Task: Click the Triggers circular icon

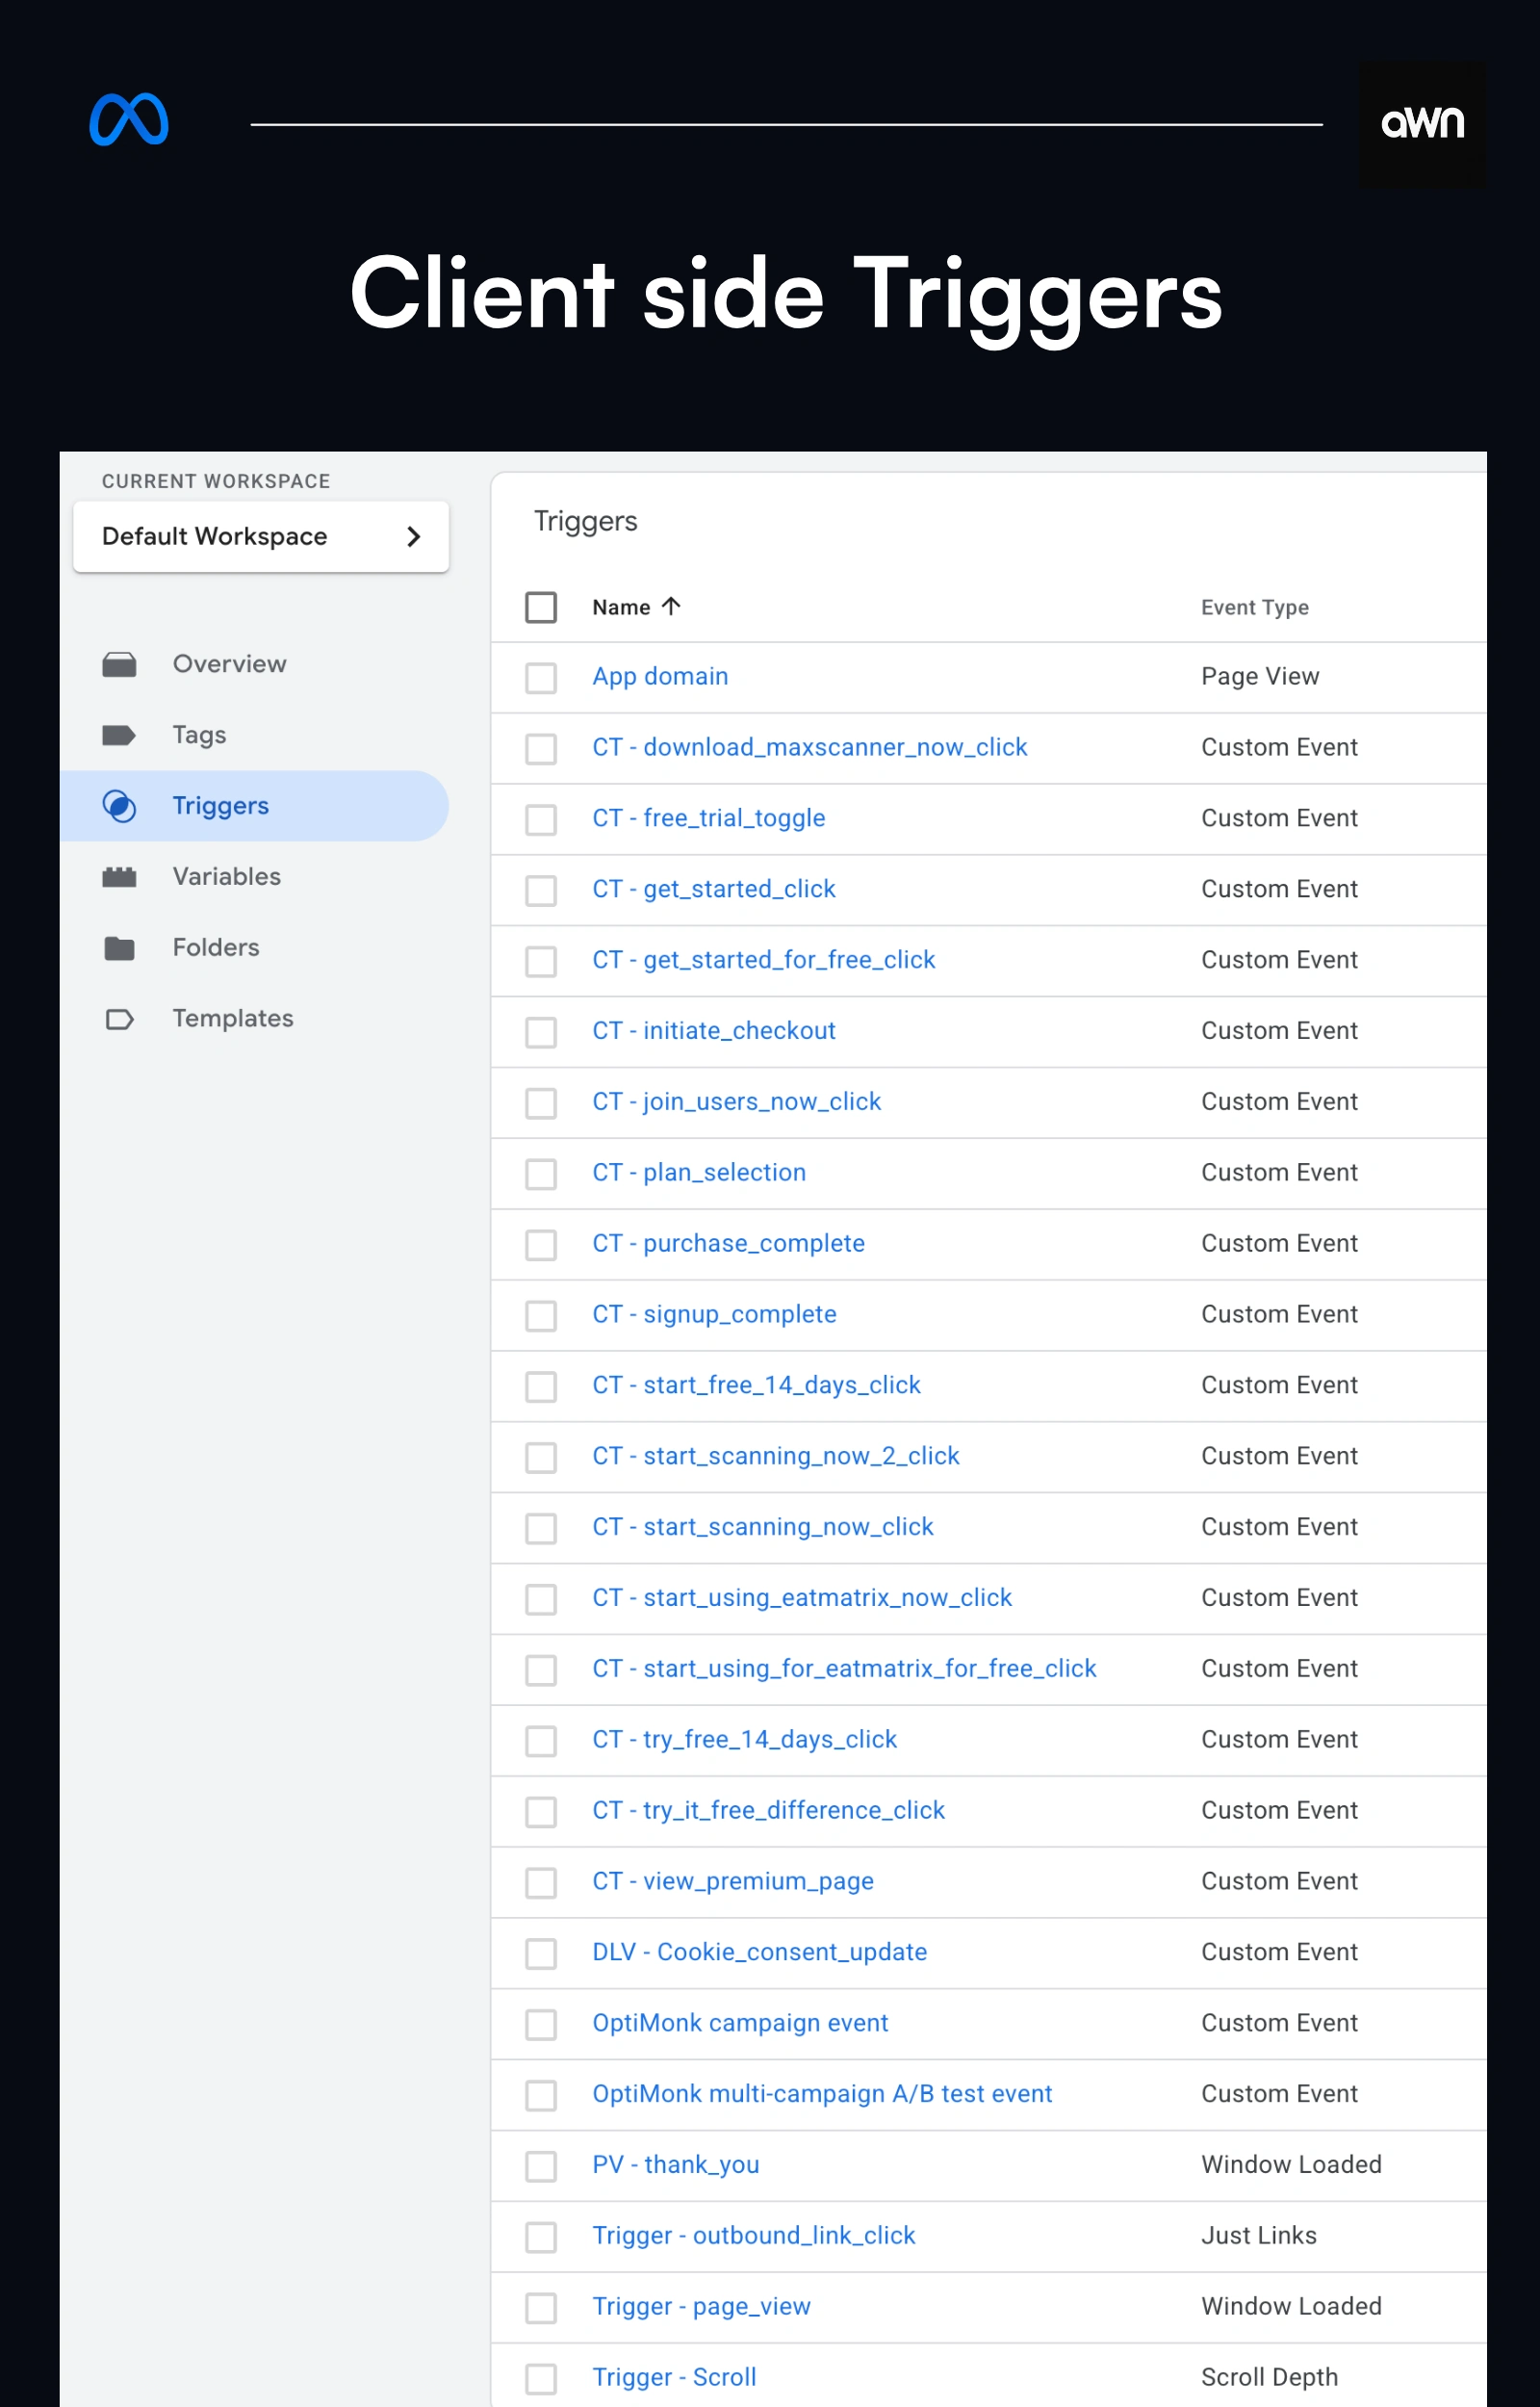Action: pos(119,806)
